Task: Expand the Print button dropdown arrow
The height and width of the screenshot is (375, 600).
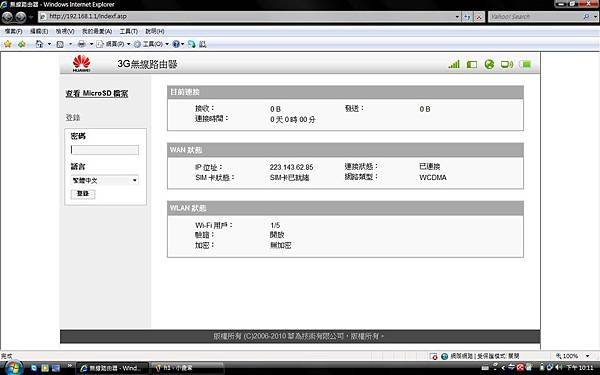Action: click(x=91, y=44)
